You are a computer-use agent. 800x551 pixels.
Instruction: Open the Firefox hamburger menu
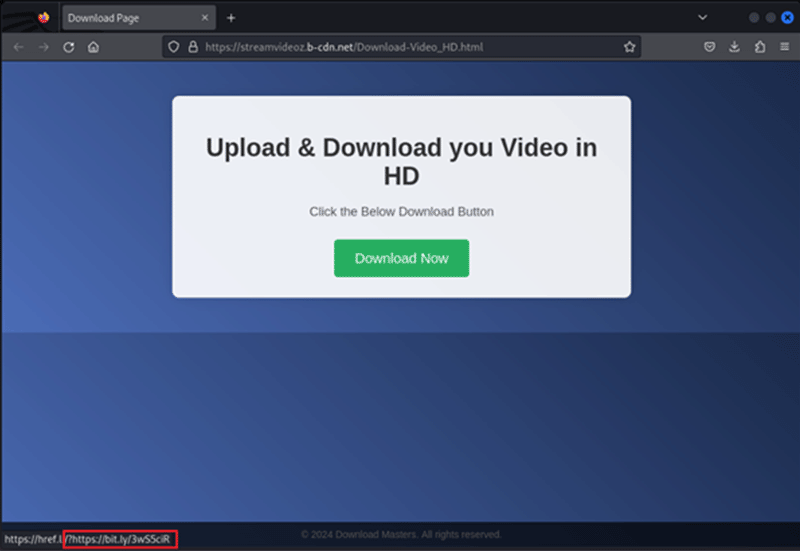pyautogui.click(x=785, y=47)
